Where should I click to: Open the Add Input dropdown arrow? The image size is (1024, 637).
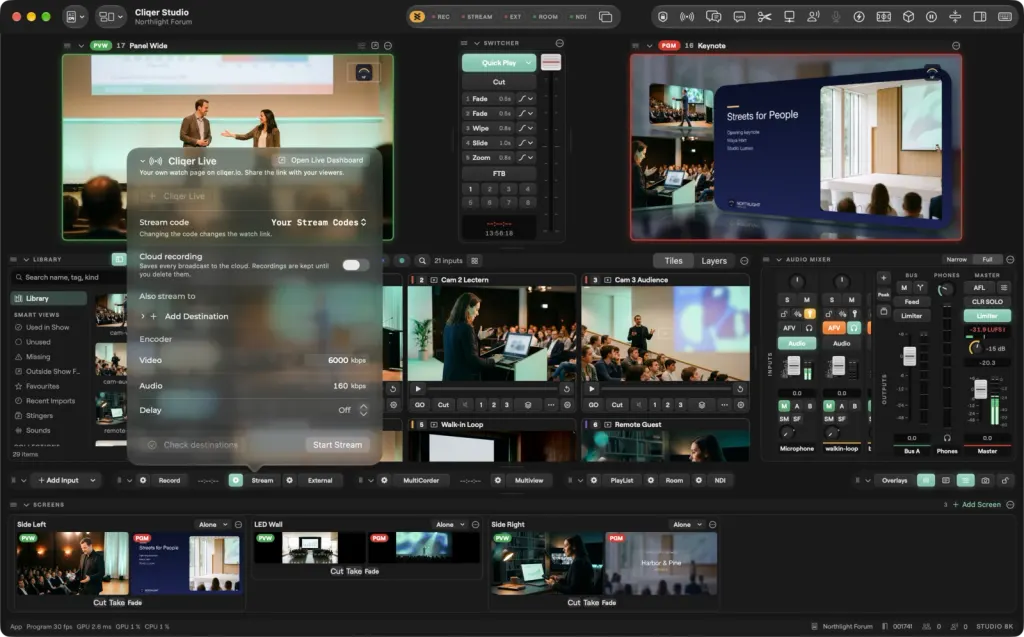(93, 480)
